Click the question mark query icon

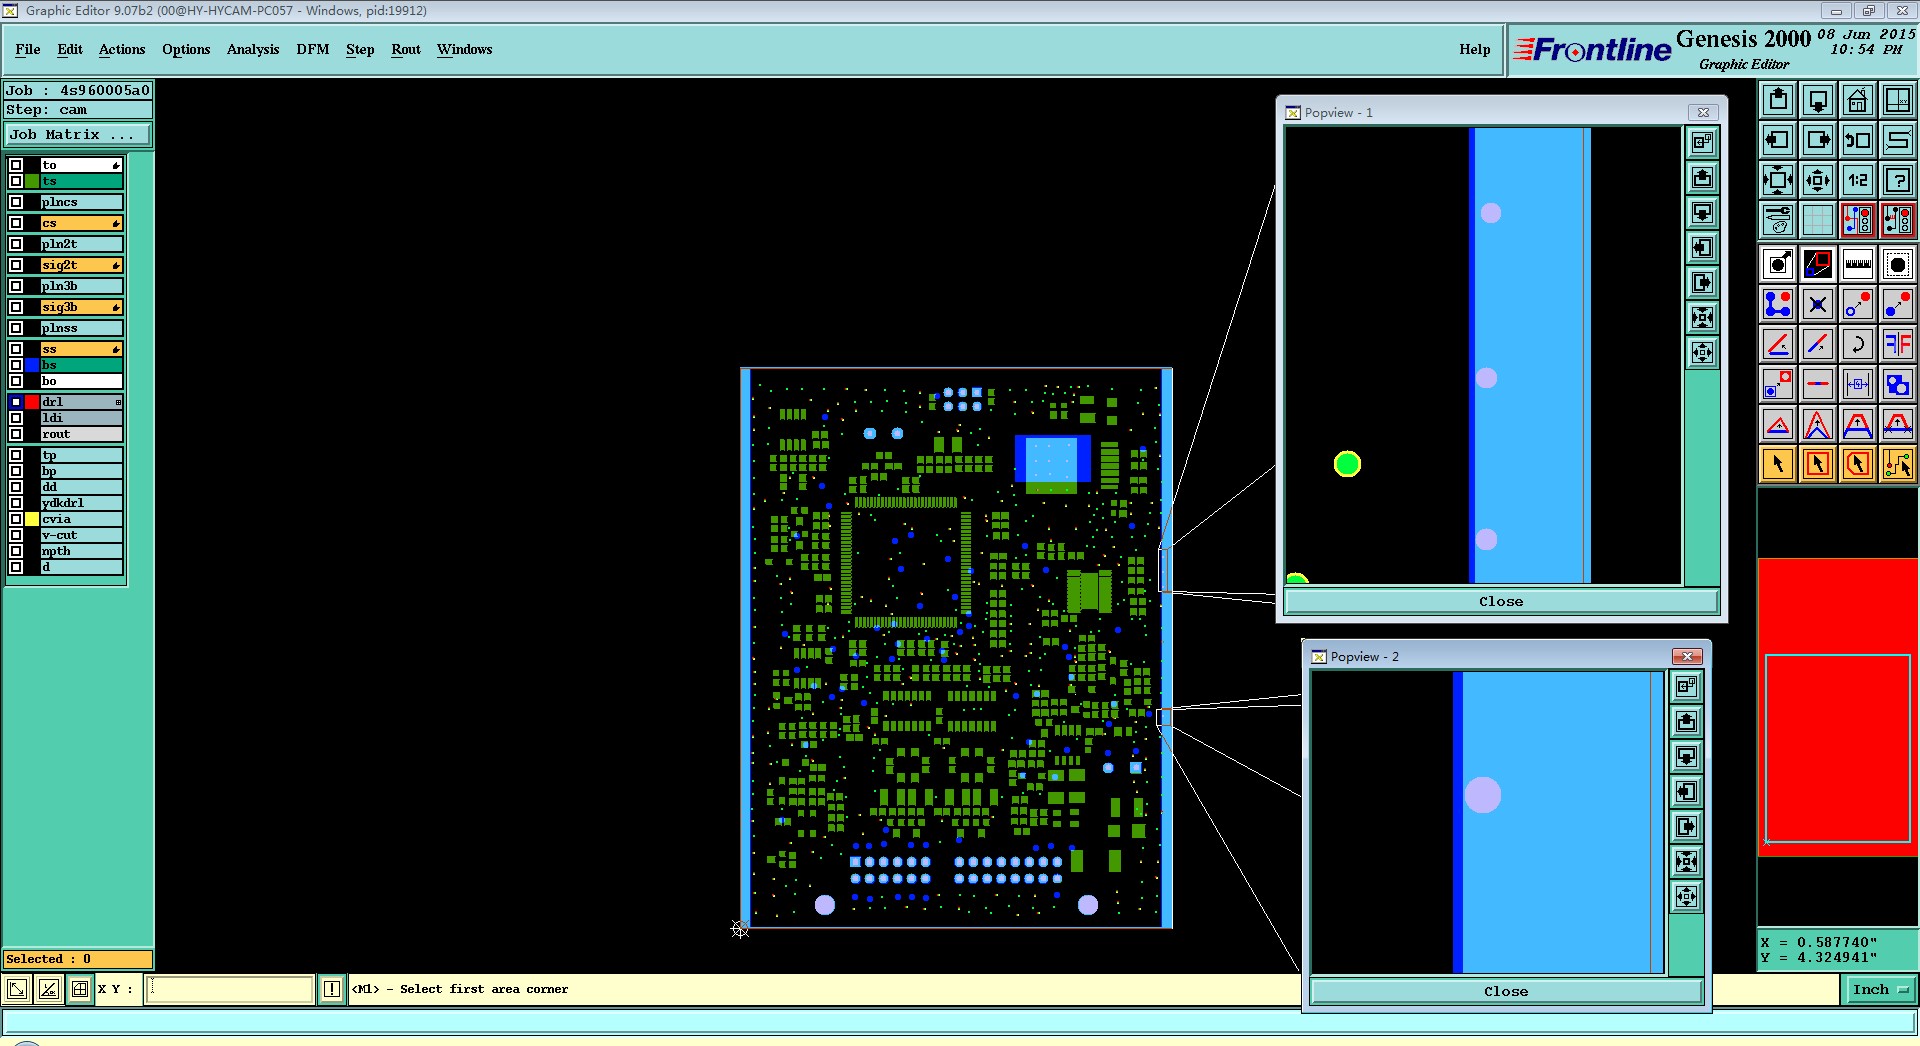(x=1898, y=180)
